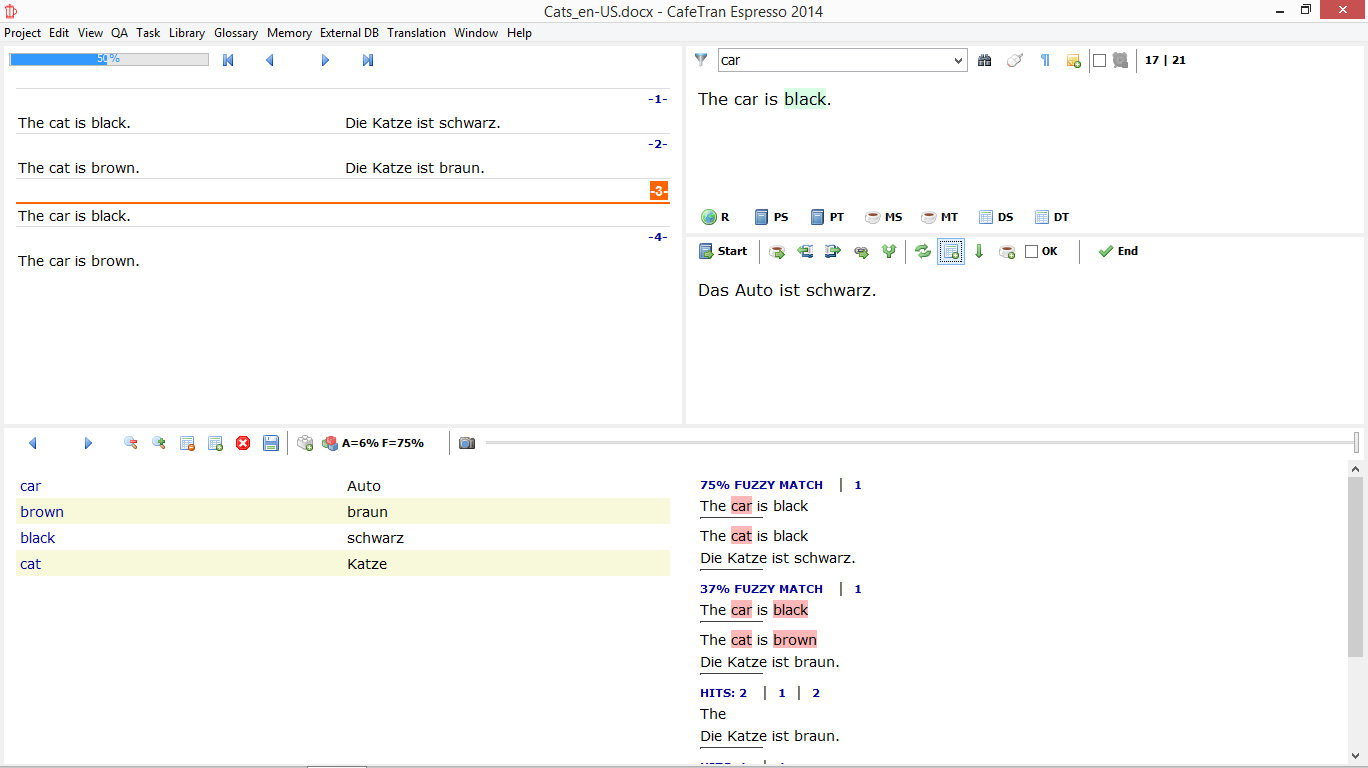Open the Glossary menu

236,33
